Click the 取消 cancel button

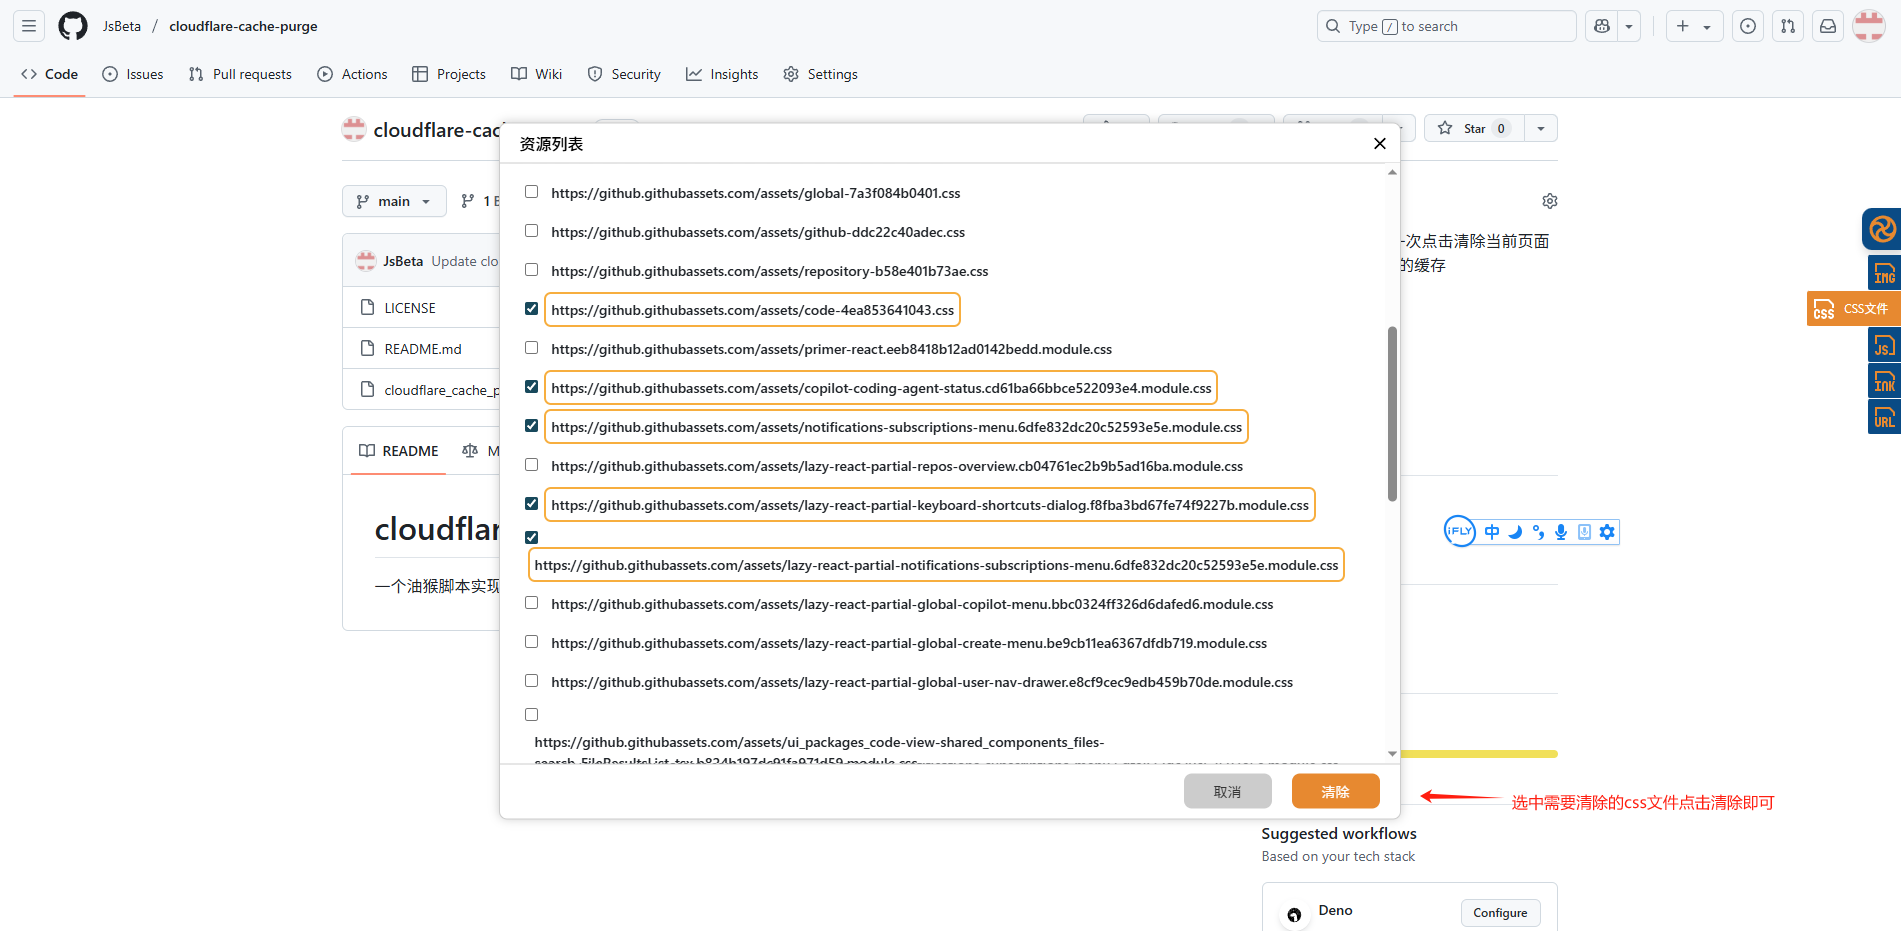coord(1228,791)
